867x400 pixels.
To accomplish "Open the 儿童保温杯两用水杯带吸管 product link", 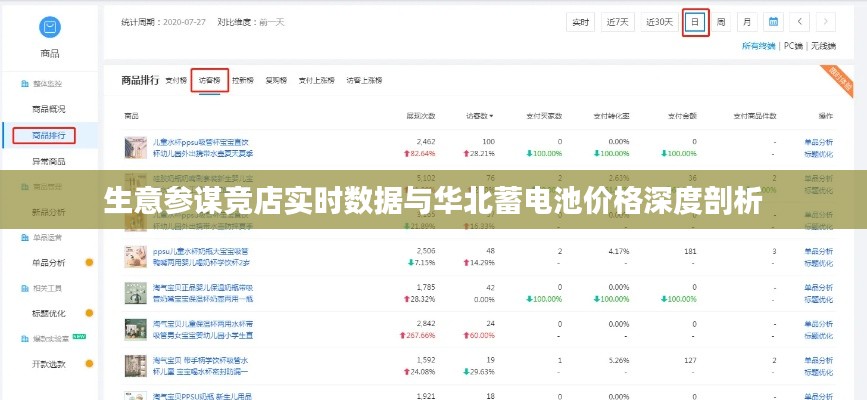I will (203, 330).
